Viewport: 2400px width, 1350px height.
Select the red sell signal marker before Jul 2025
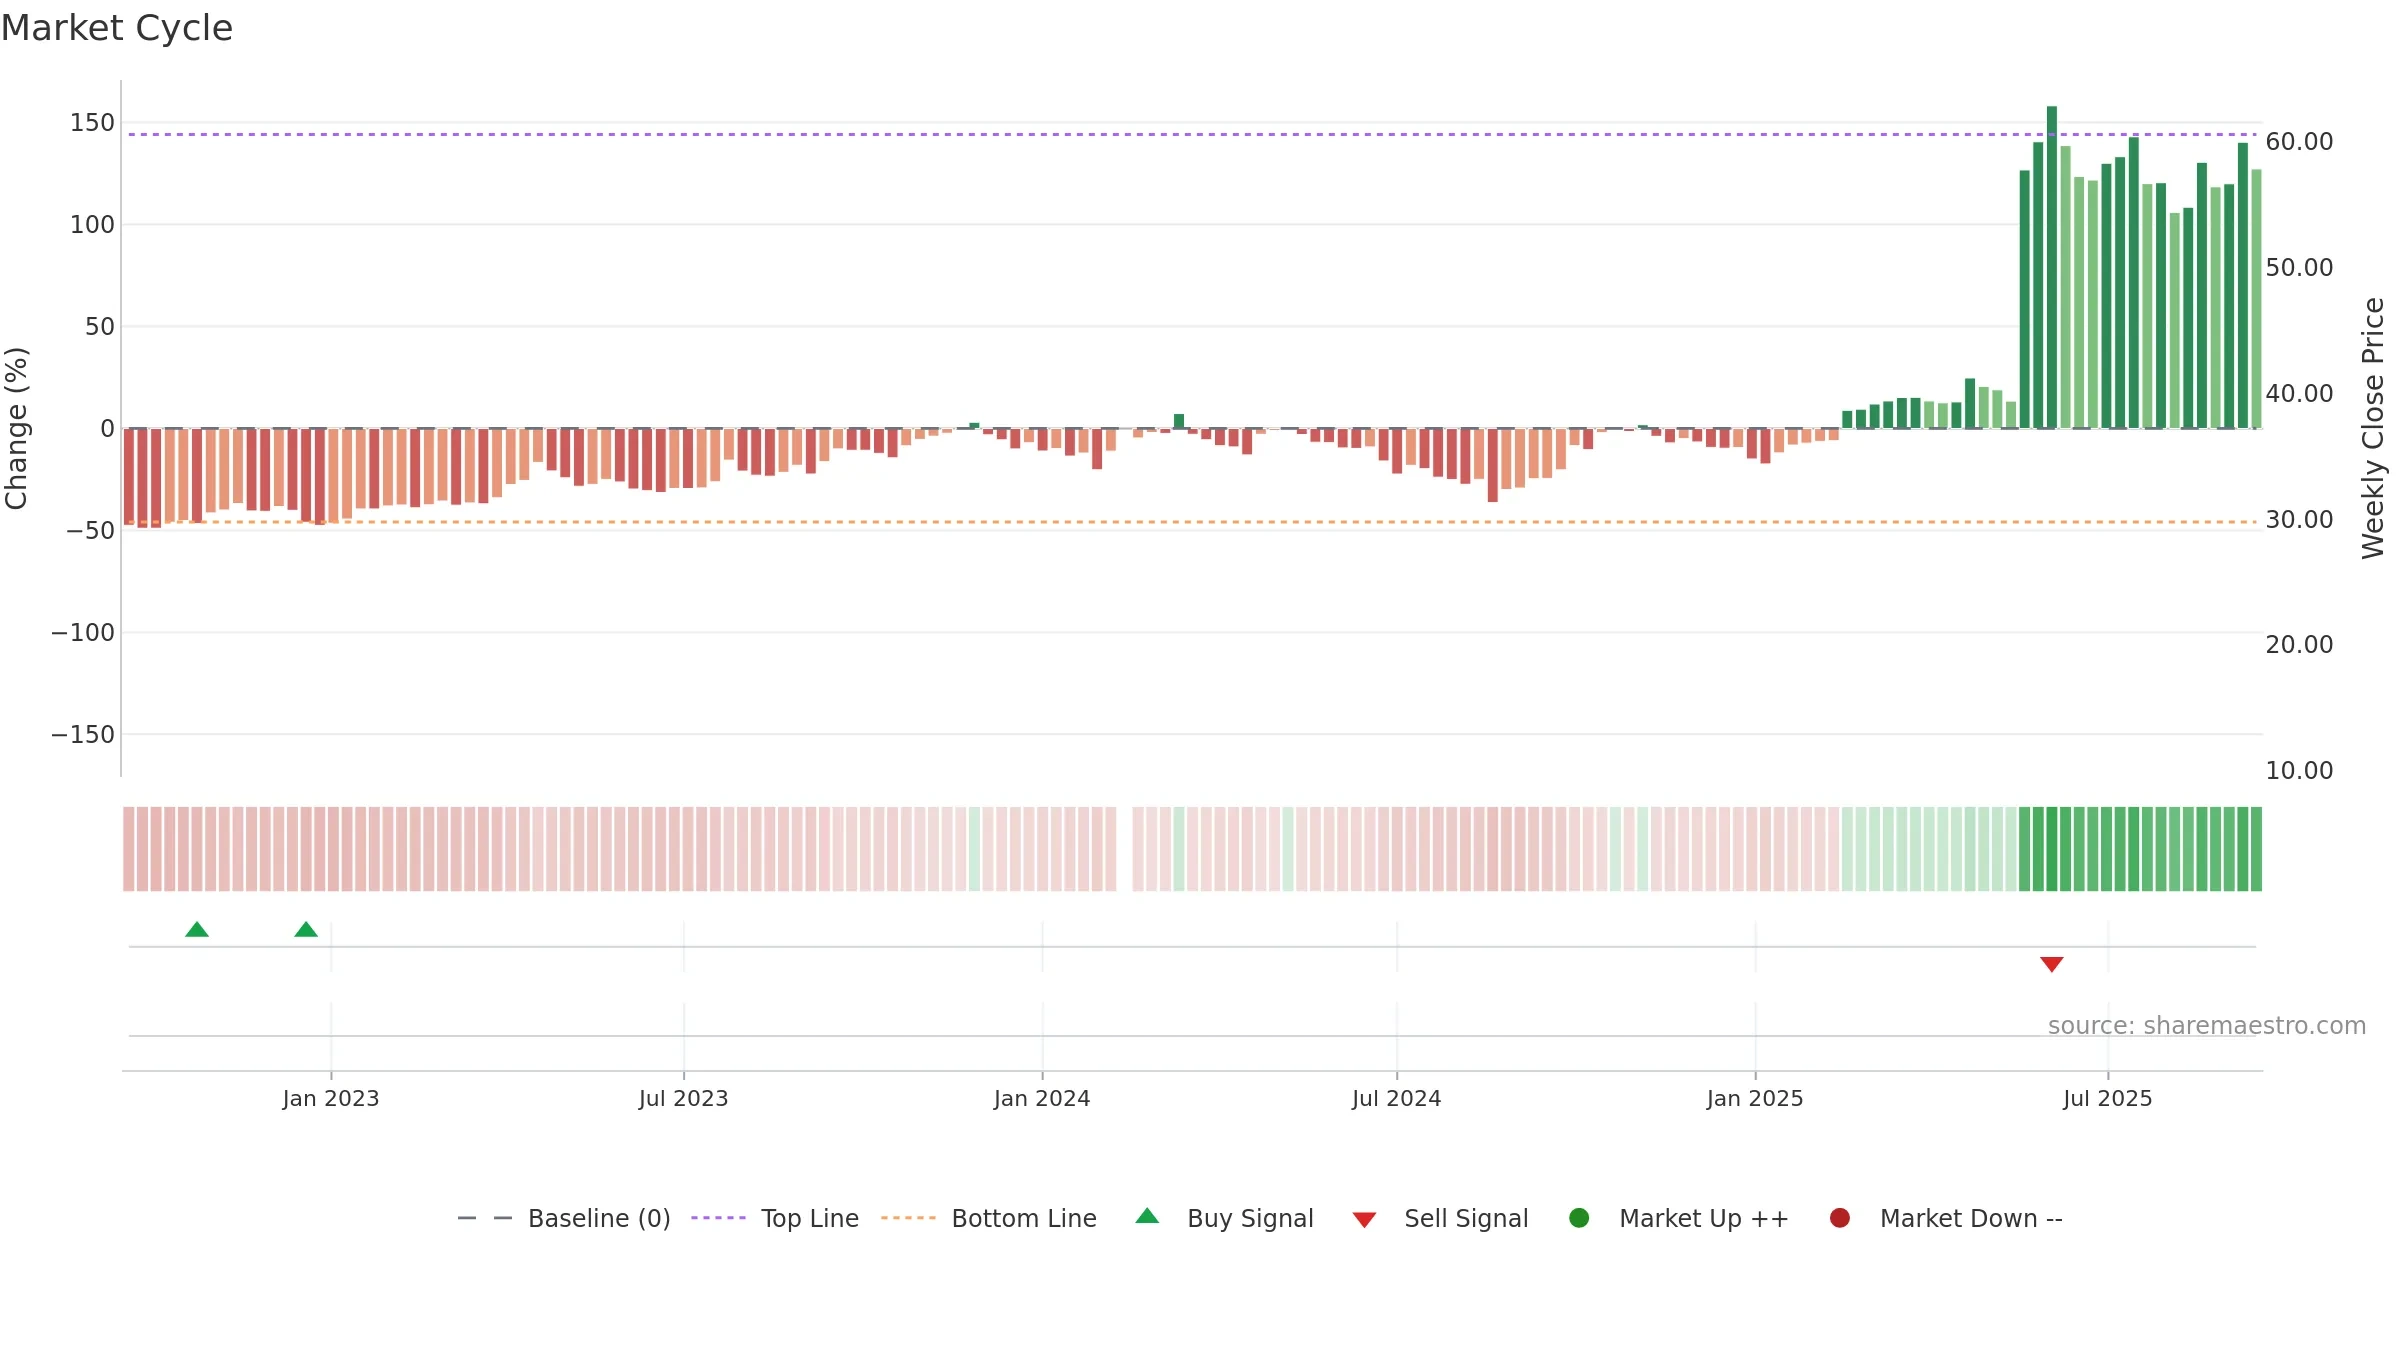[x=2052, y=964]
